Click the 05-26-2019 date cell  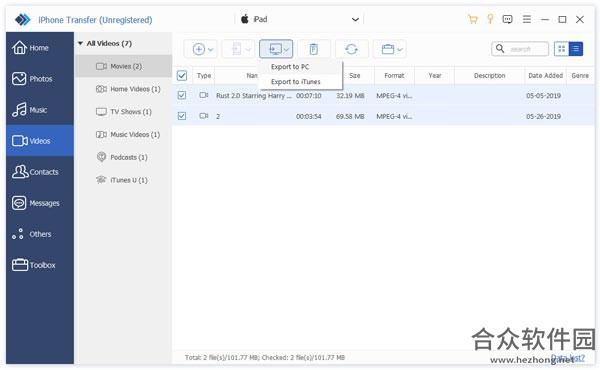[x=543, y=116]
